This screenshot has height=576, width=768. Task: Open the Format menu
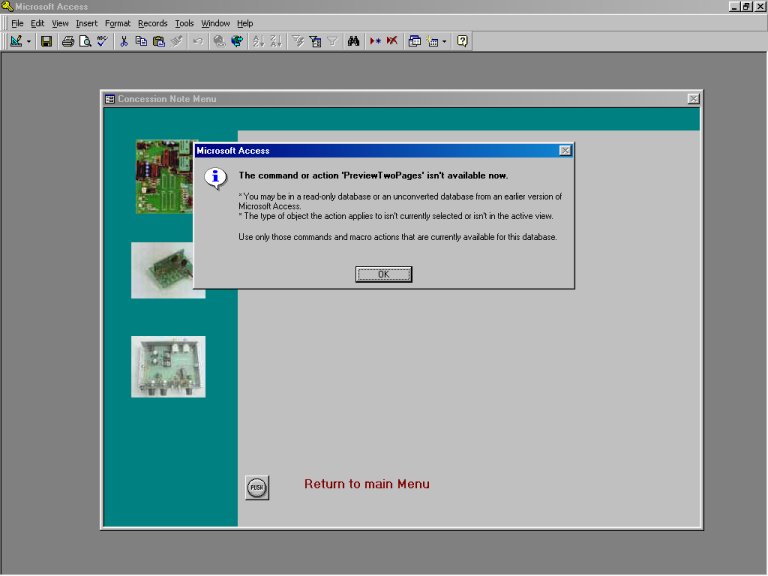click(x=118, y=23)
